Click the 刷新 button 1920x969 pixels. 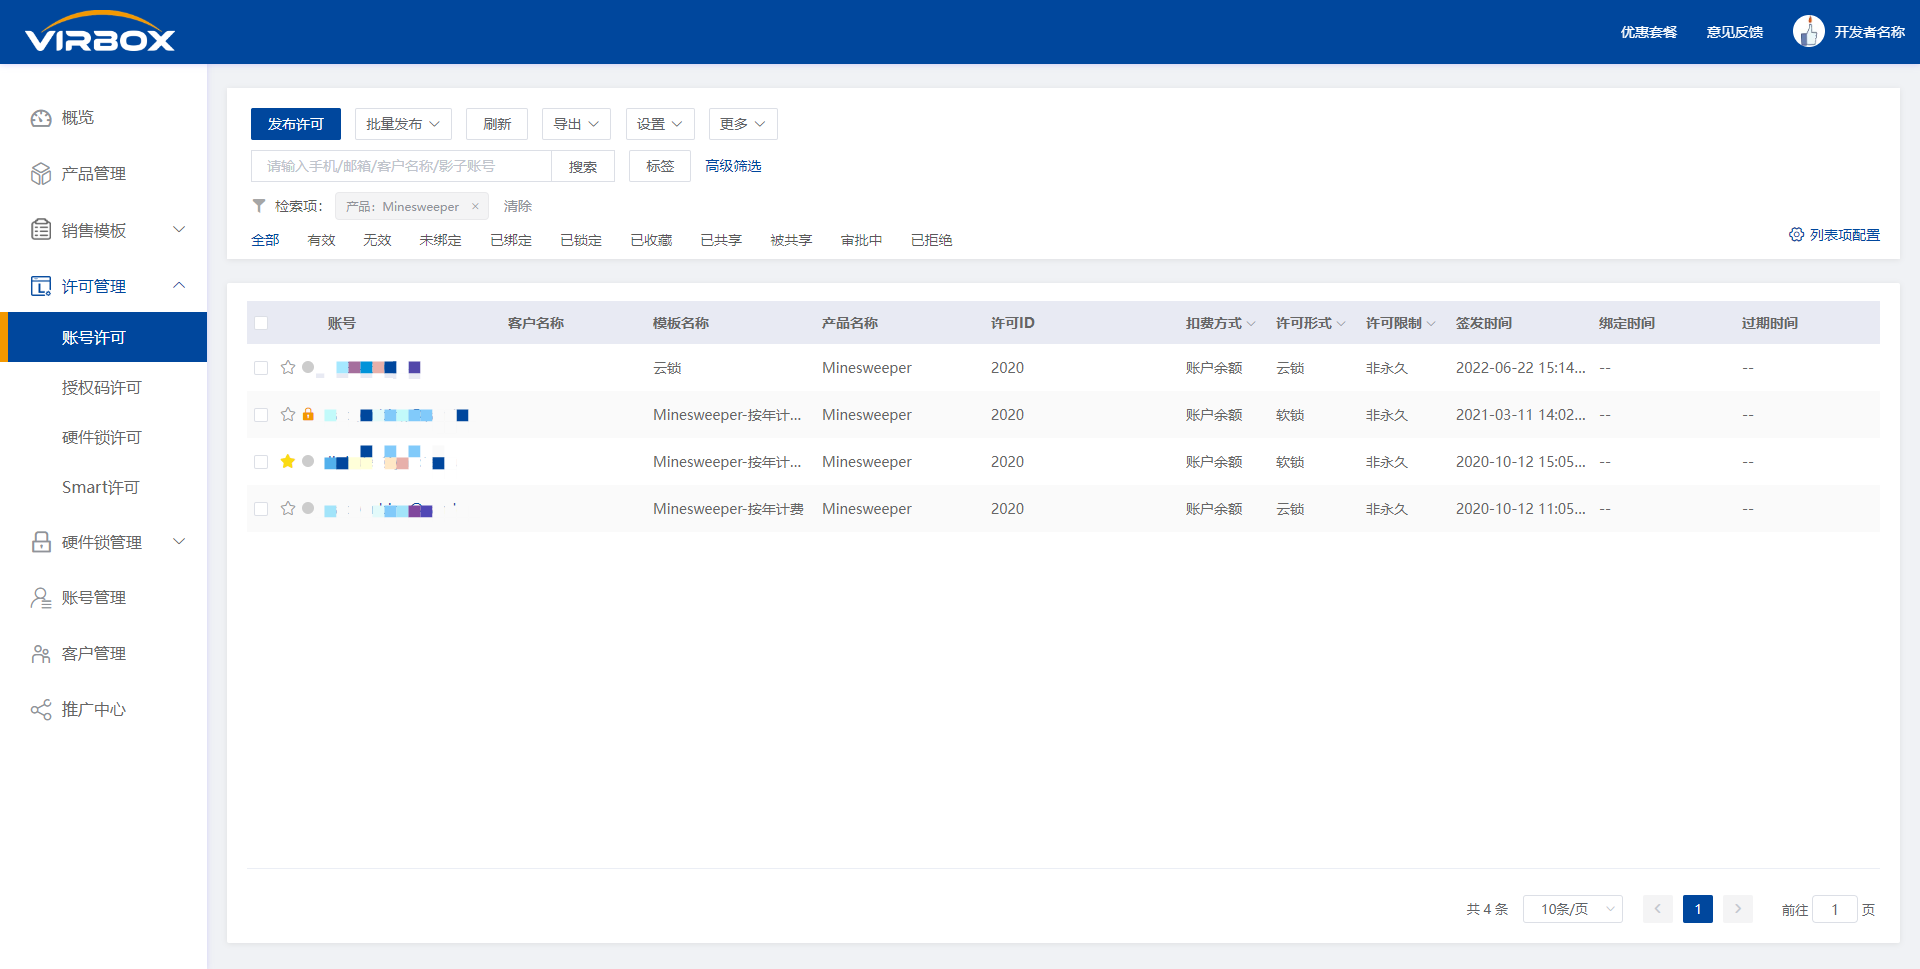[497, 124]
